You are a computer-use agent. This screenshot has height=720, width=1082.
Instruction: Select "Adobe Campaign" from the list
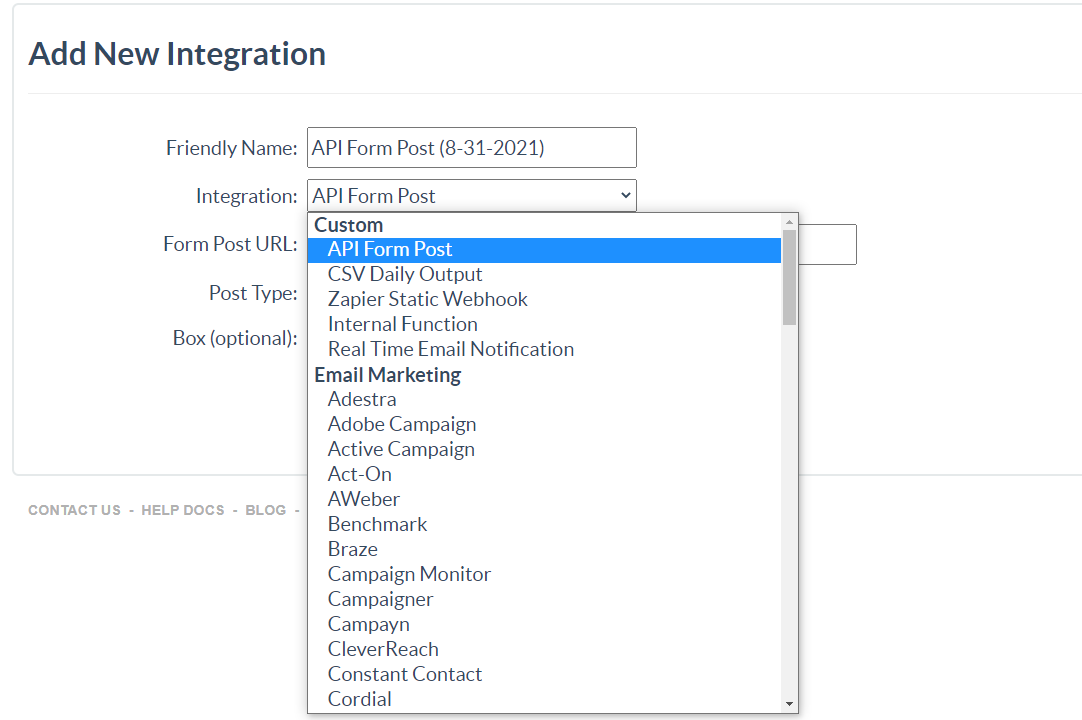(x=401, y=423)
